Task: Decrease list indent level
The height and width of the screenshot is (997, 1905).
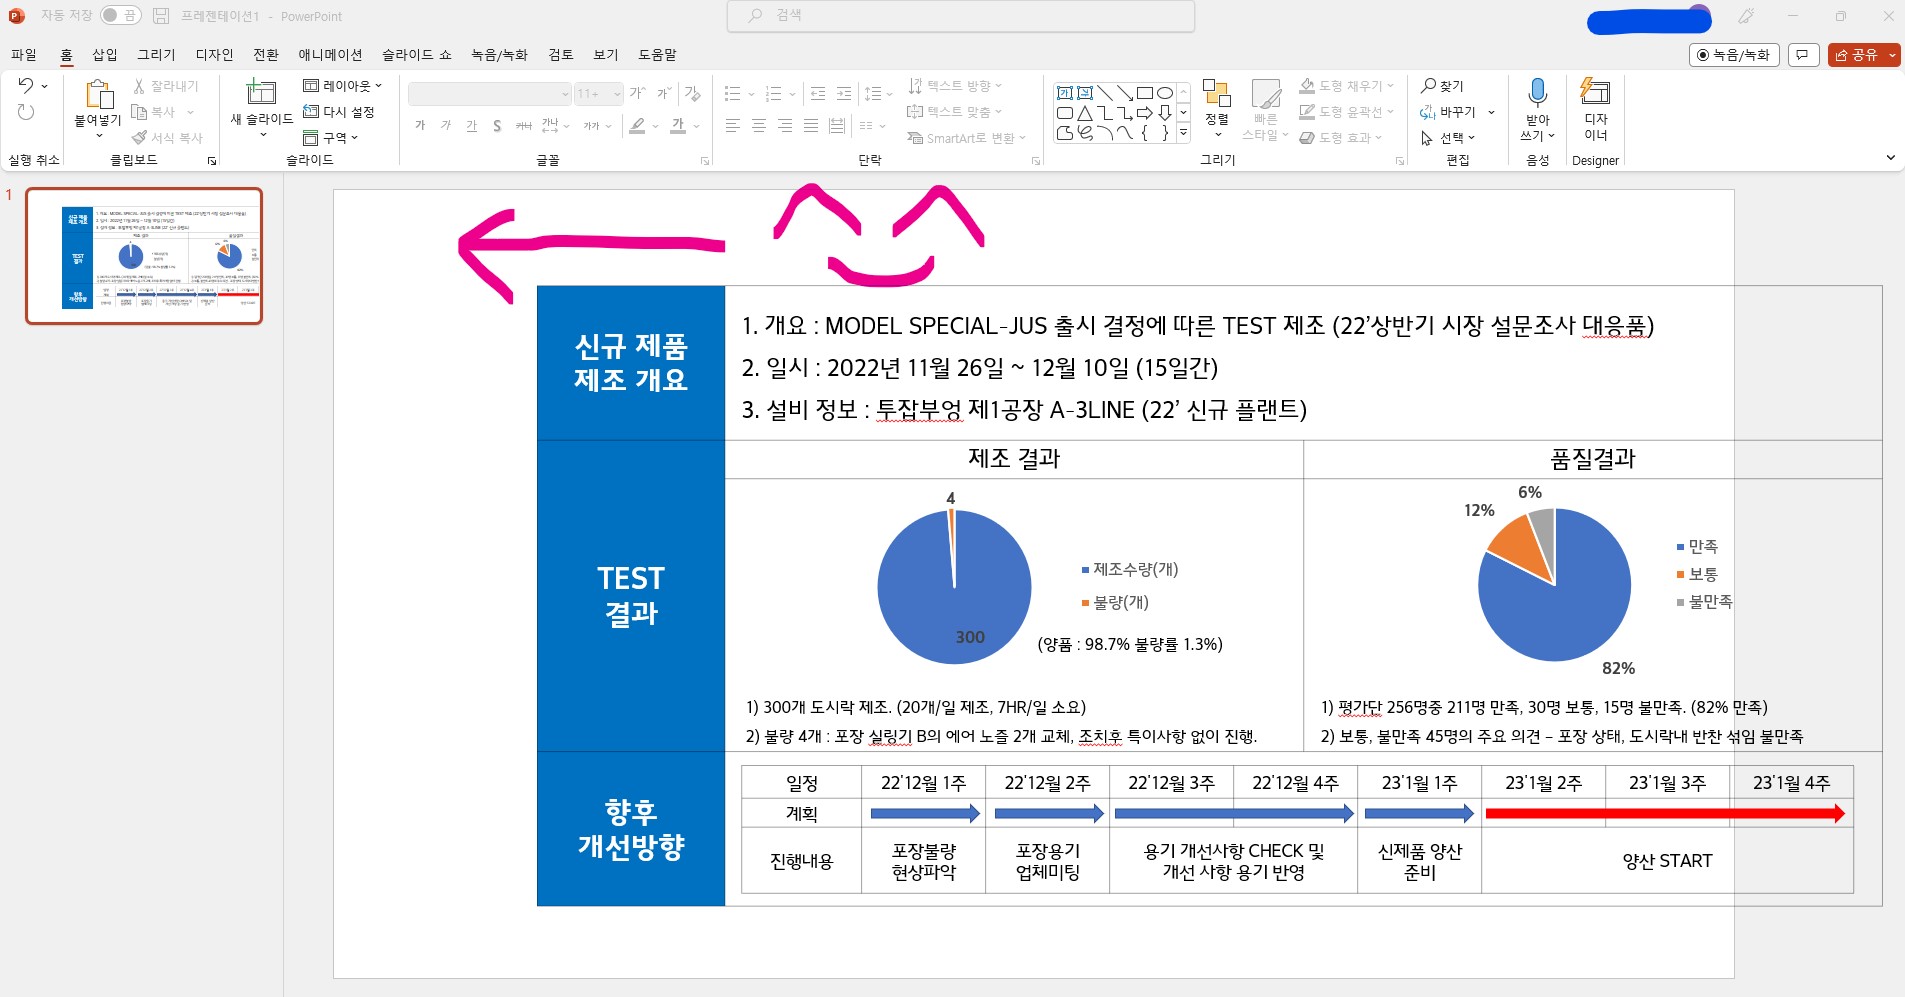Action: click(x=818, y=94)
